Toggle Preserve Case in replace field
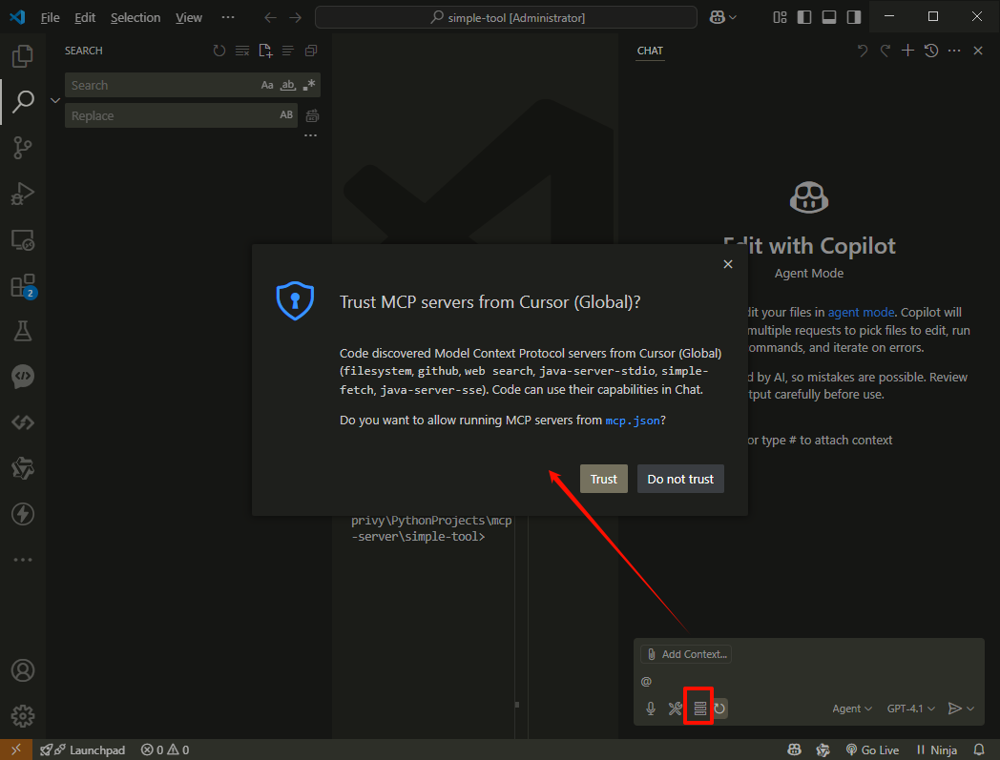 287,116
